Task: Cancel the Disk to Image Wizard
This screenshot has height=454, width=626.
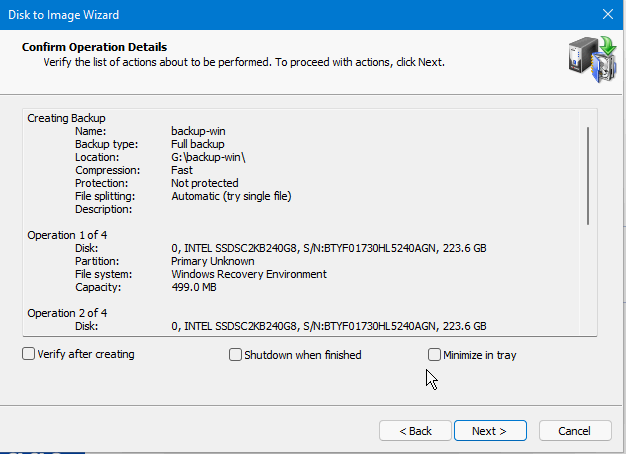Action: point(575,431)
